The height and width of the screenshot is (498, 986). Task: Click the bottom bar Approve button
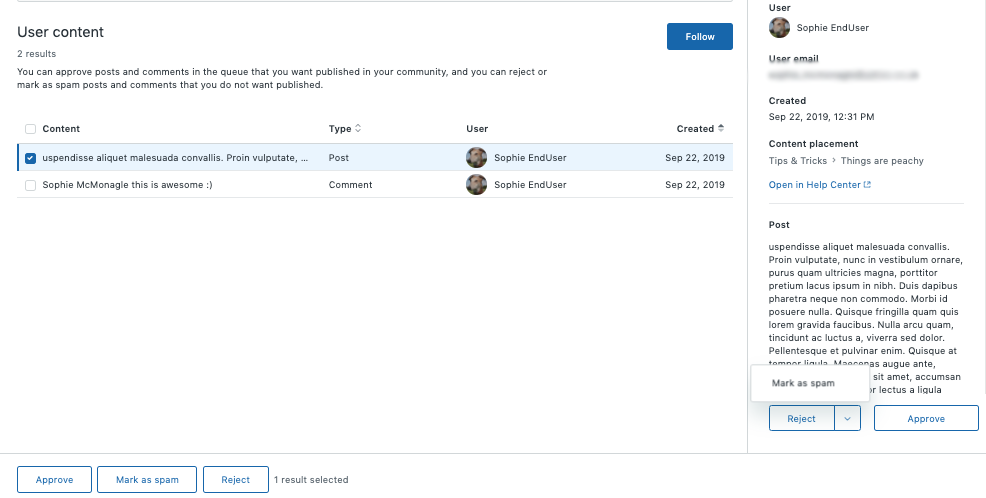click(55, 480)
